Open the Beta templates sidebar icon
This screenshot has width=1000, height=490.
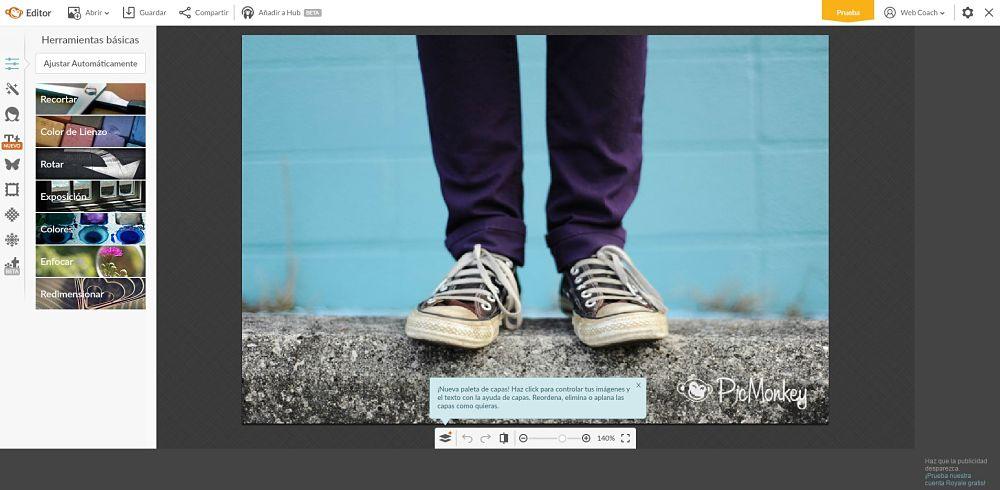coord(12,266)
